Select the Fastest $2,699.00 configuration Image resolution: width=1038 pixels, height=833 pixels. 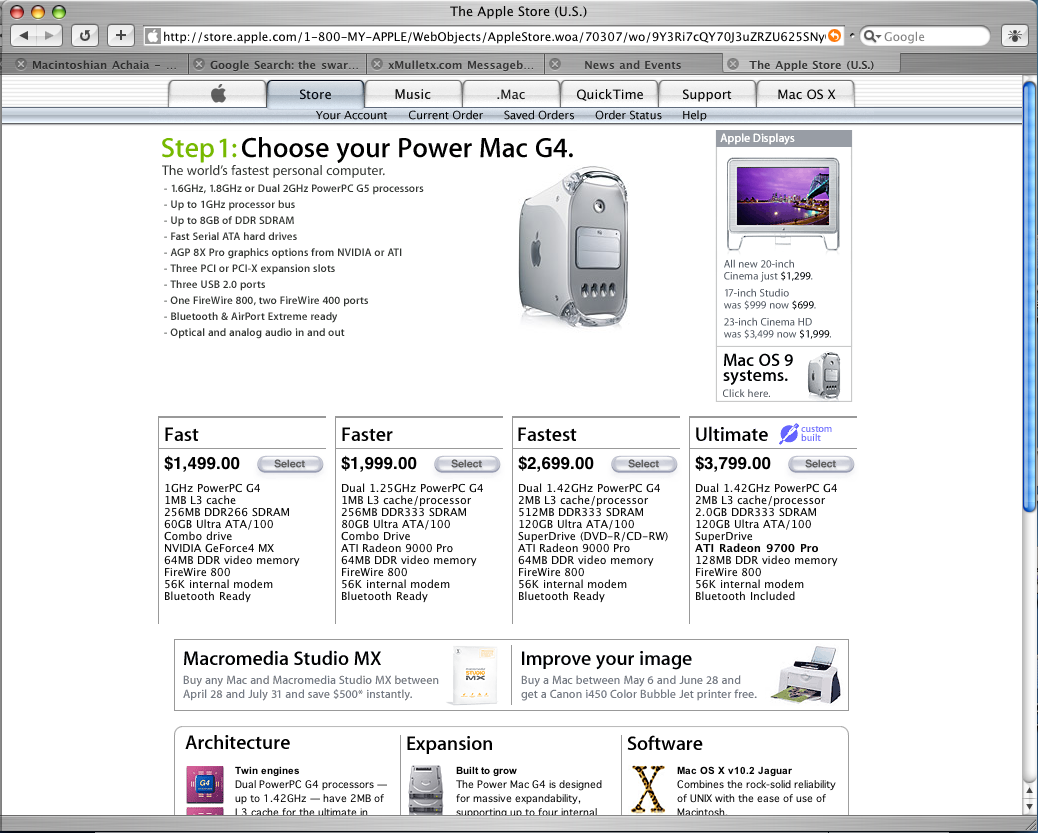[x=643, y=464]
